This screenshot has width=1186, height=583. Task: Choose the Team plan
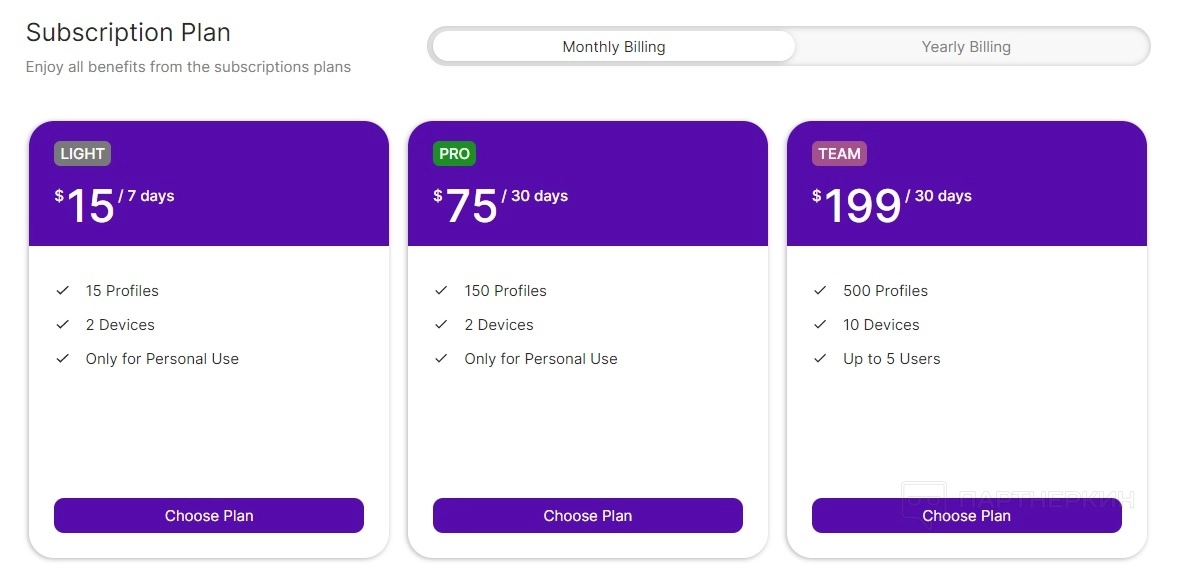[966, 516]
